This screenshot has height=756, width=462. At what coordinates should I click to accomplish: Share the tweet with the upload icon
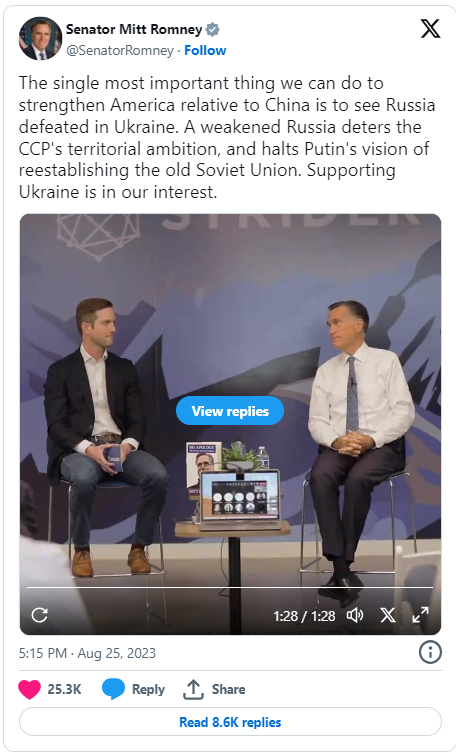(193, 689)
